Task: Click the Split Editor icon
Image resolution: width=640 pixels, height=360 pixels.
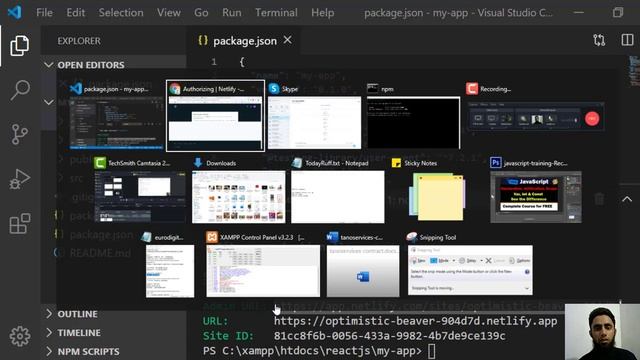Action: pyautogui.click(x=627, y=40)
